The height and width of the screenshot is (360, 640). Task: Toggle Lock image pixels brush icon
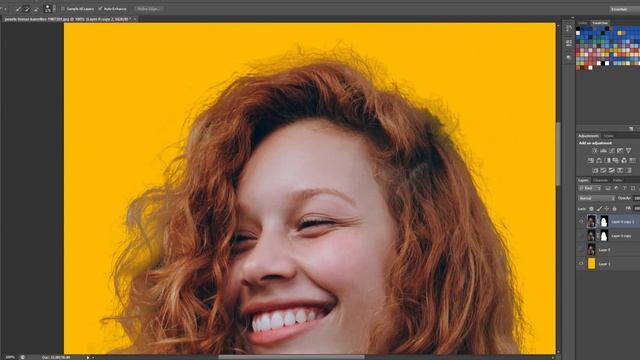tap(599, 208)
